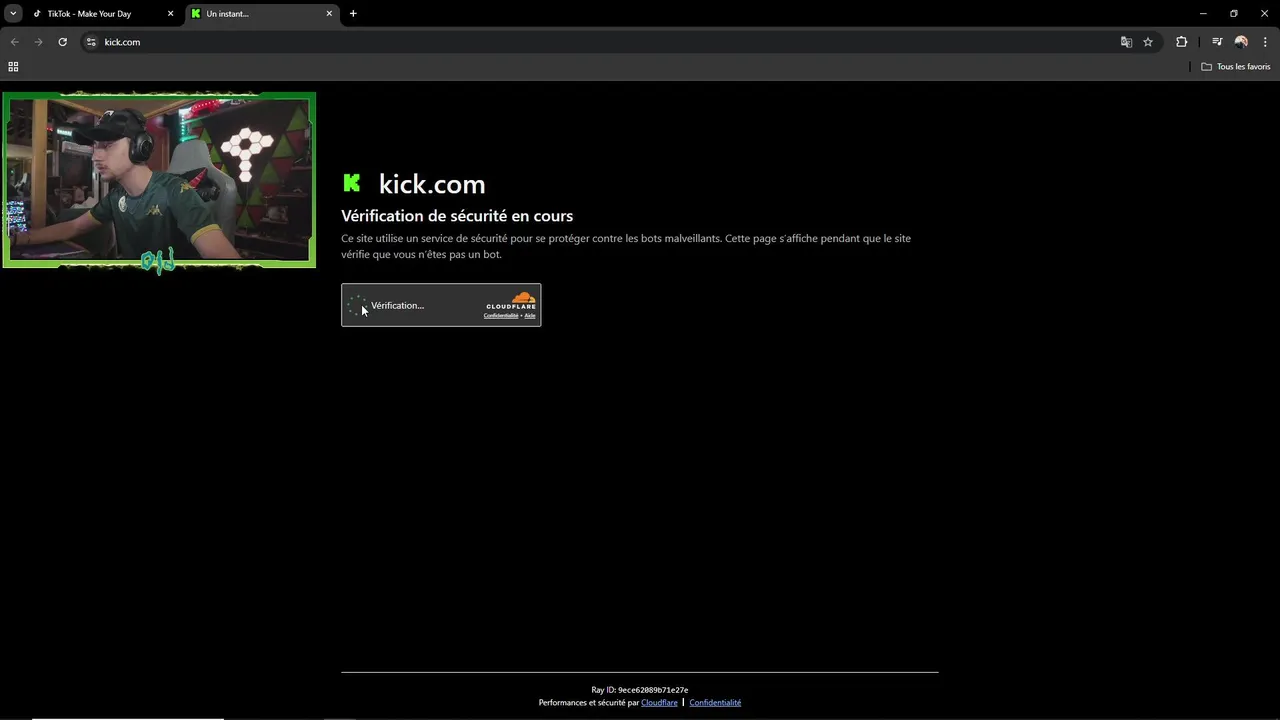
Task: Open a new browser tab
Action: [x=353, y=14]
